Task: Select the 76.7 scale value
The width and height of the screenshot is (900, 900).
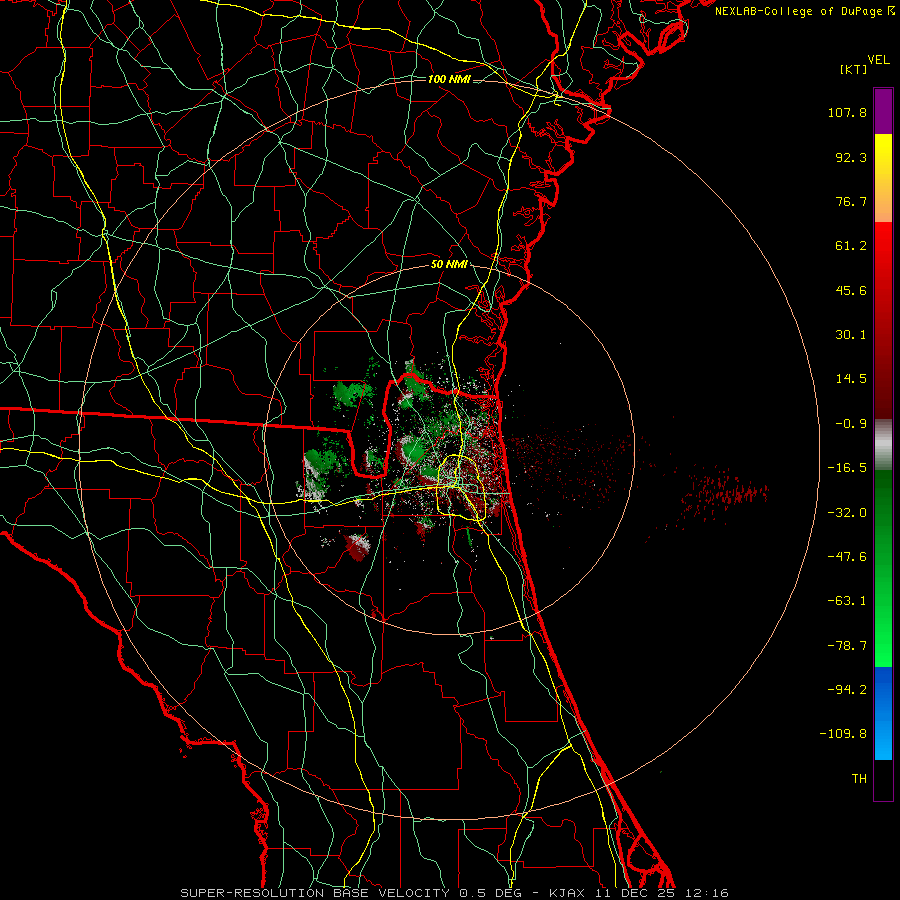Action: click(851, 201)
